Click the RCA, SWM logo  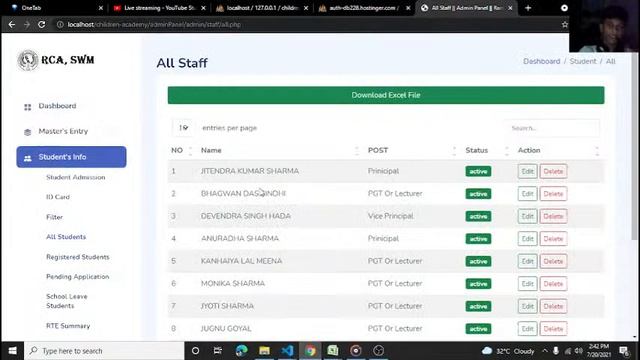56,60
